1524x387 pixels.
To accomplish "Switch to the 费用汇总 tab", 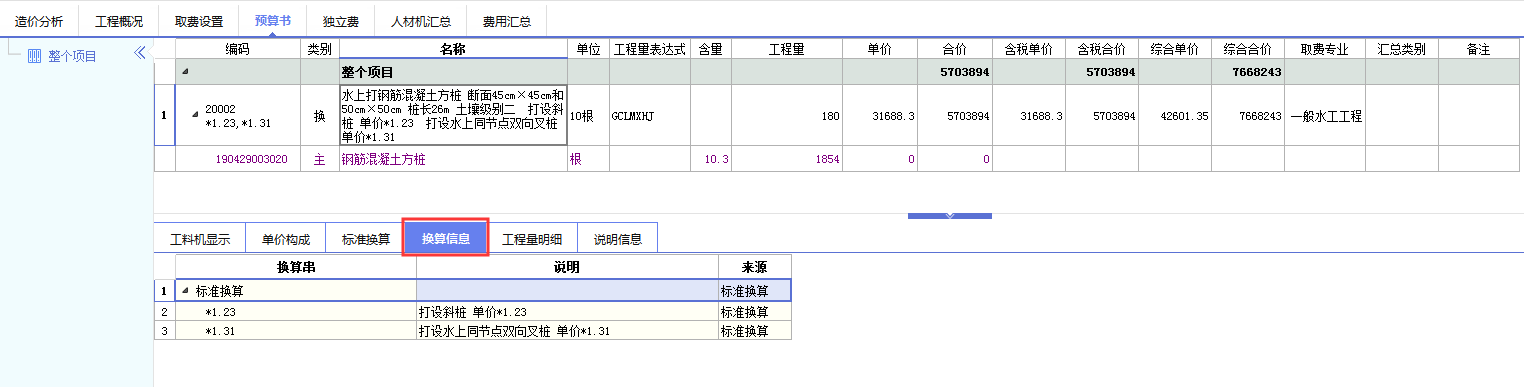I will [507, 21].
